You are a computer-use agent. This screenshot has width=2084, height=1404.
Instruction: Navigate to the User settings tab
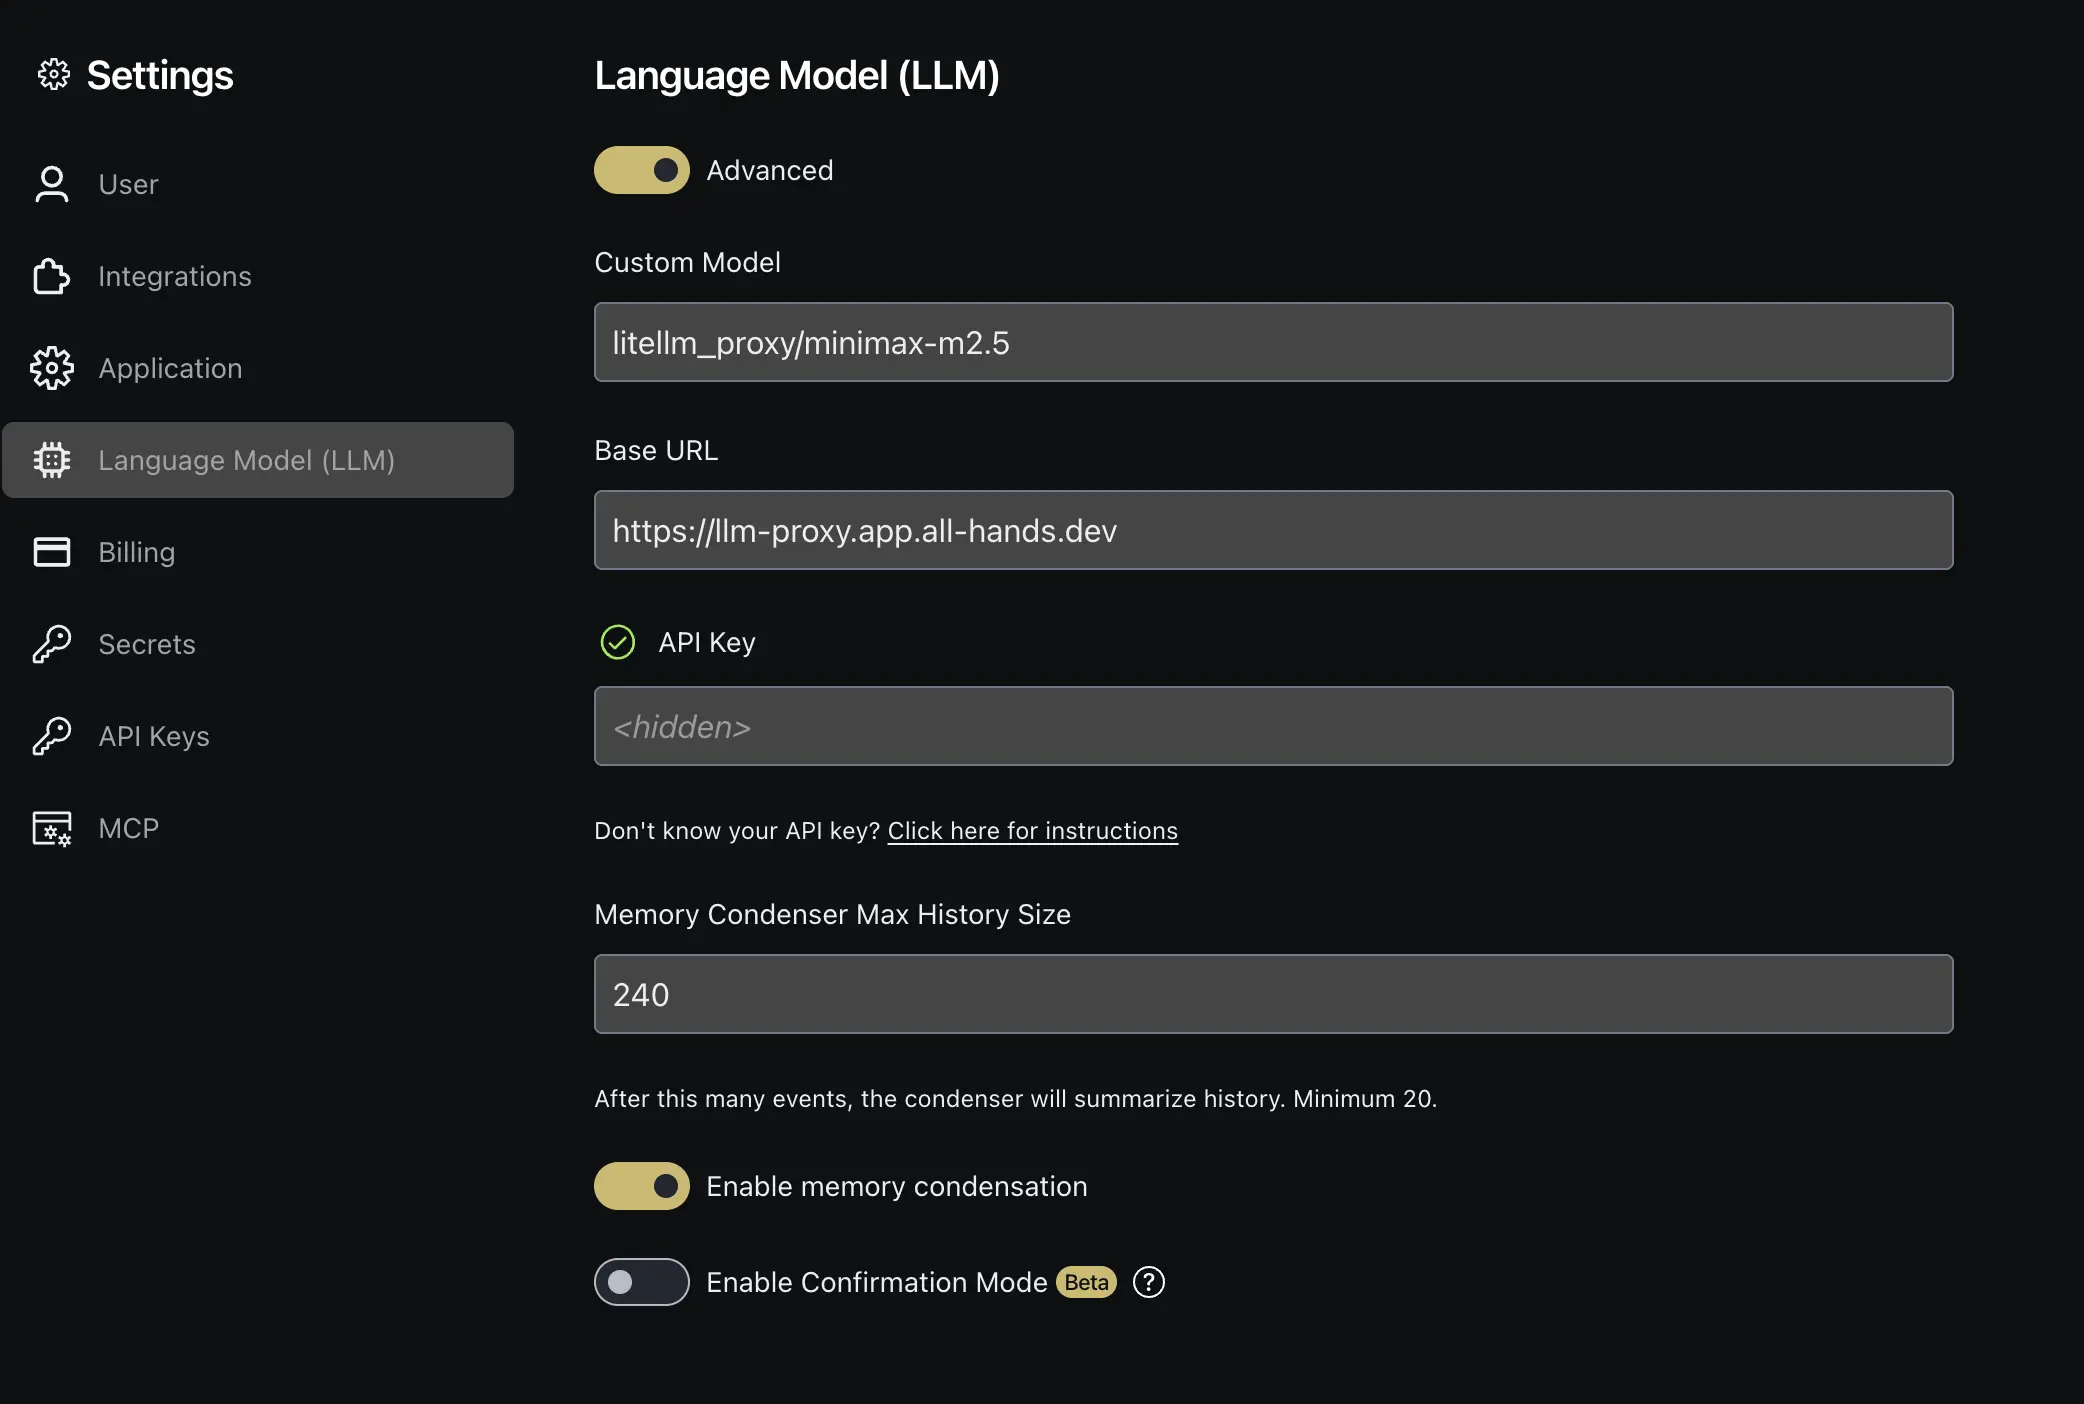click(128, 184)
